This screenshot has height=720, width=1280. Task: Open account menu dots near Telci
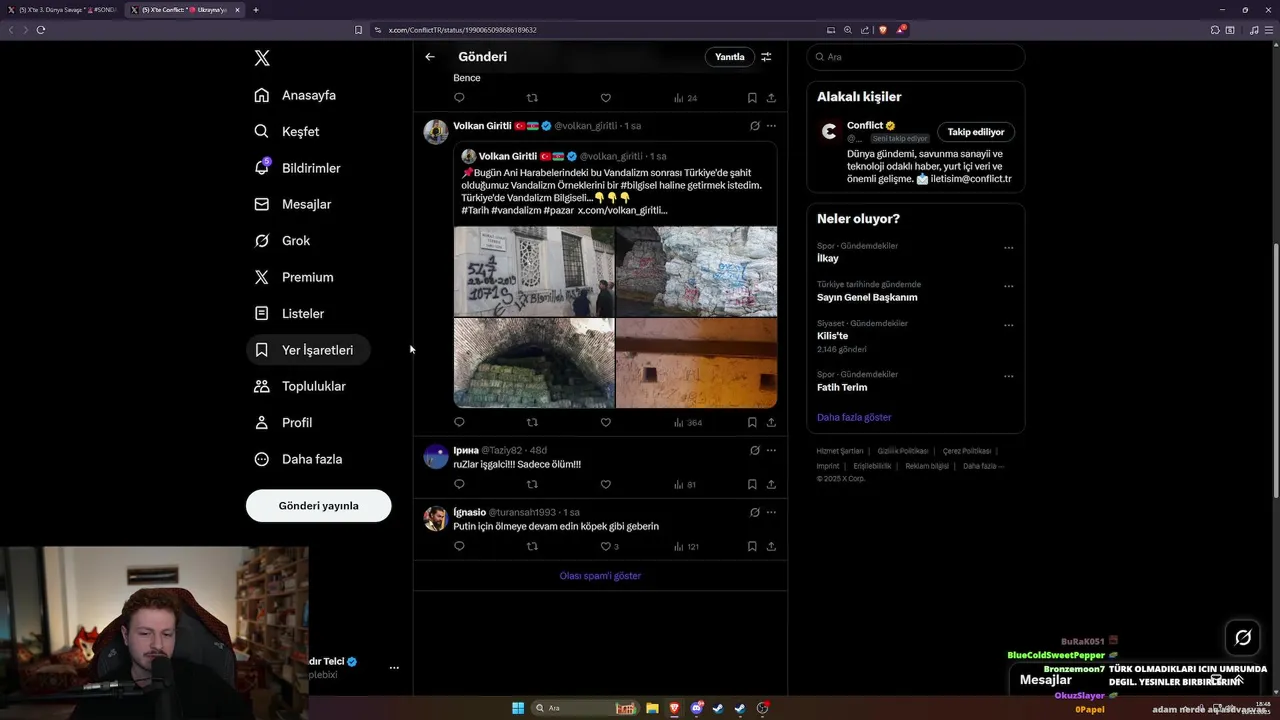click(394, 667)
